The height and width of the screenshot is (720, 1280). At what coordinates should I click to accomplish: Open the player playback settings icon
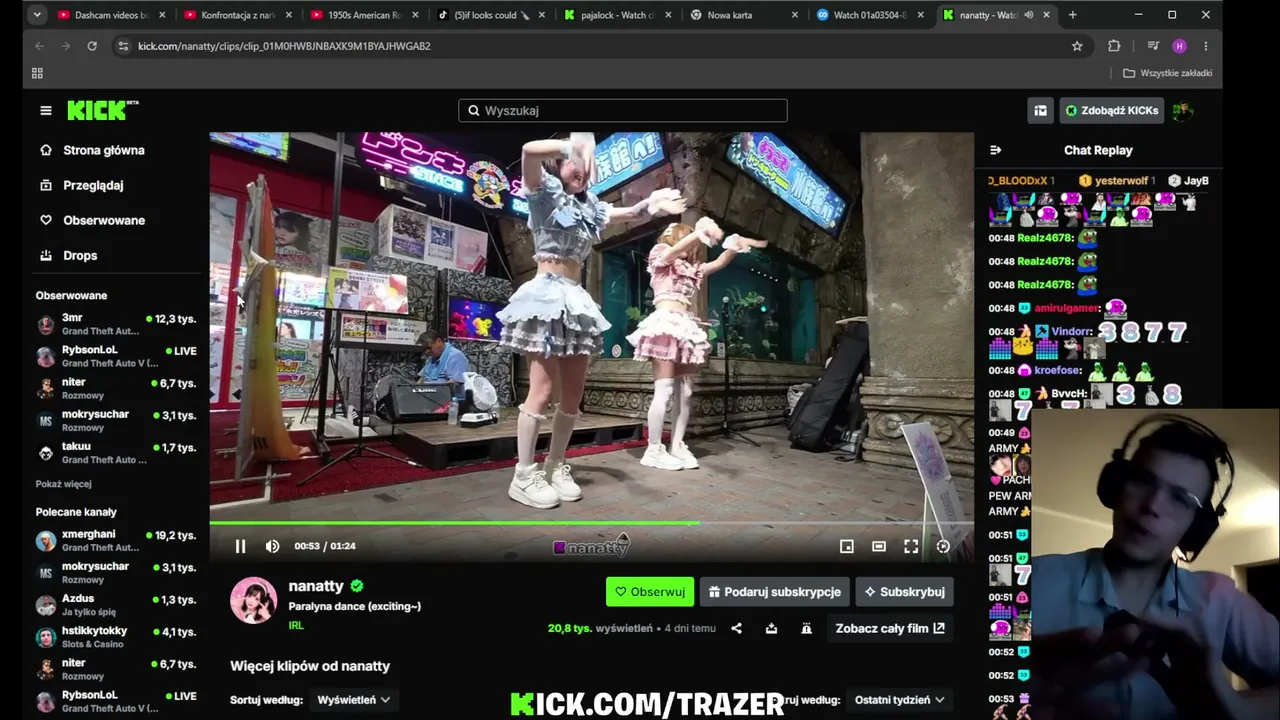943,546
